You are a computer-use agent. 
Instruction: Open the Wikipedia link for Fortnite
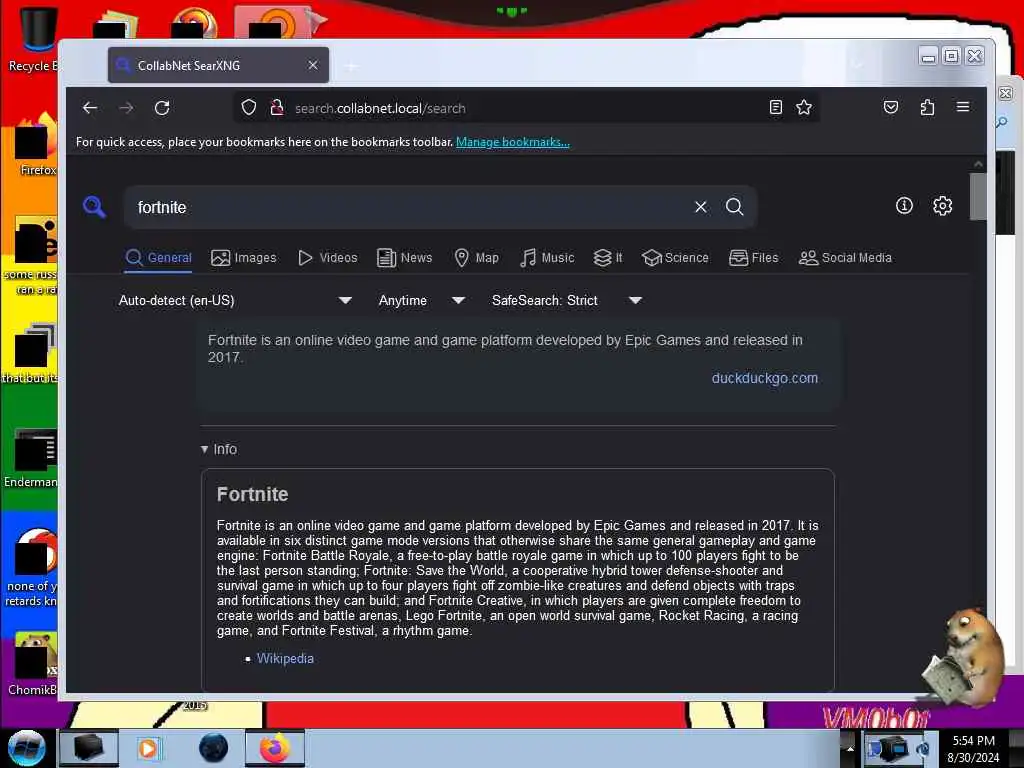[285, 658]
